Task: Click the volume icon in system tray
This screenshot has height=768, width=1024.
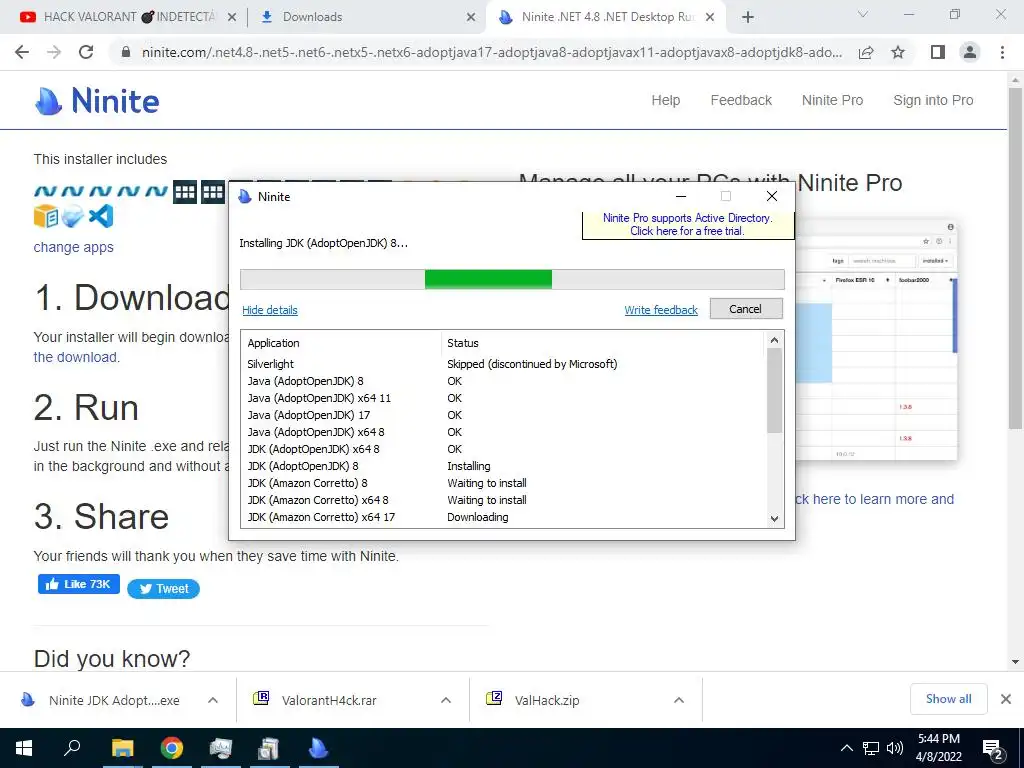Action: 895,748
